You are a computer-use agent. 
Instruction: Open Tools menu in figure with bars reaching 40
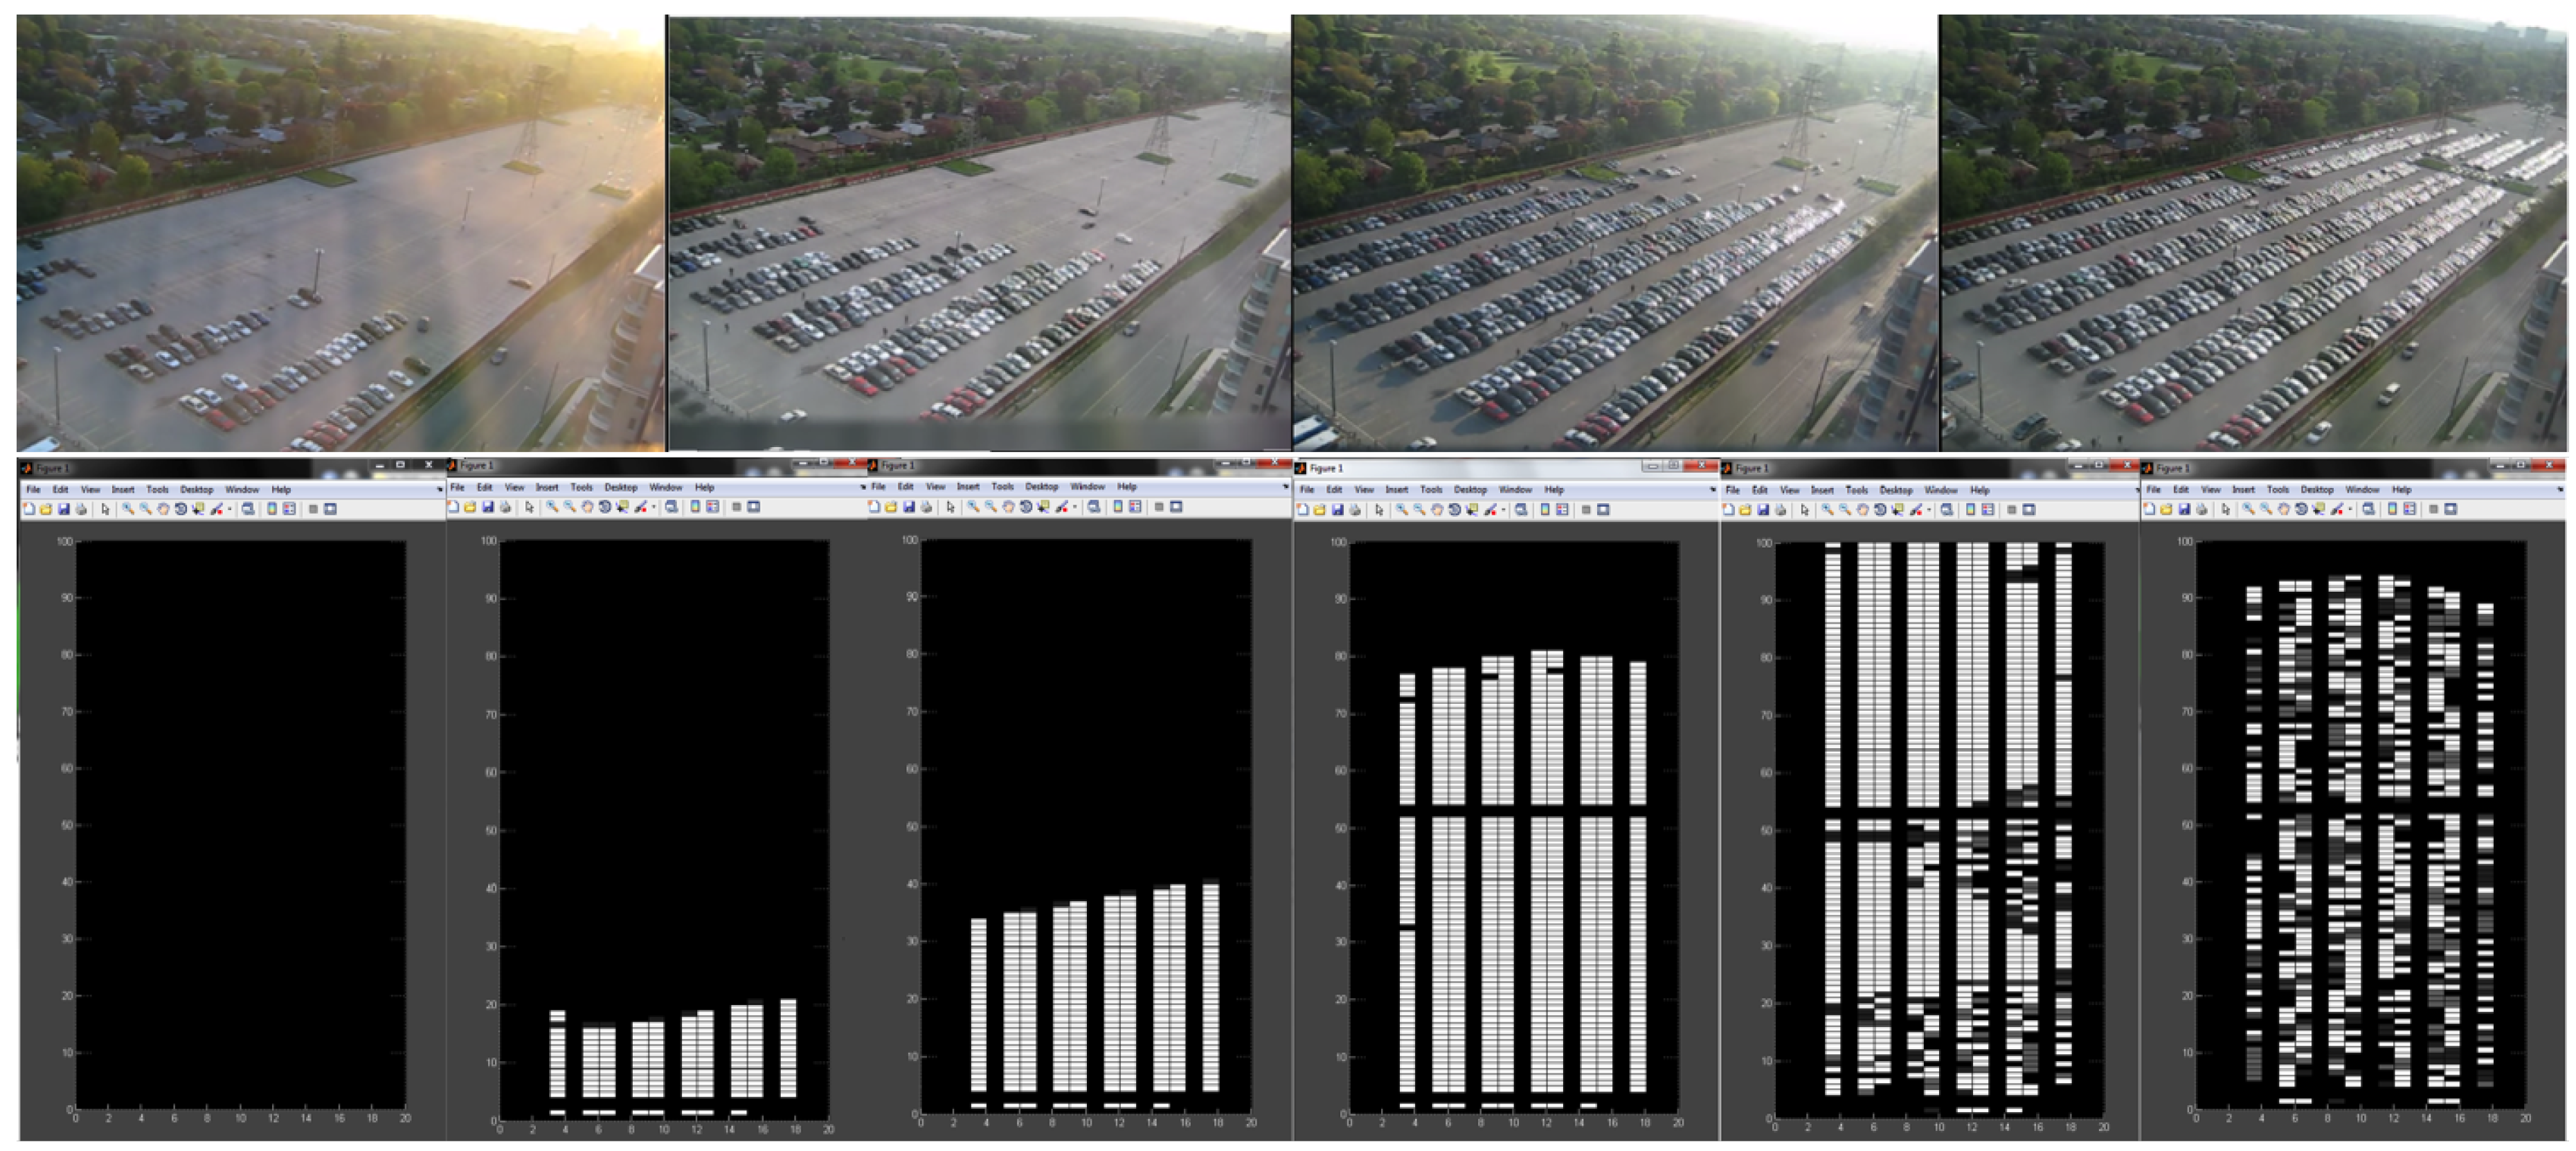tap(1002, 487)
